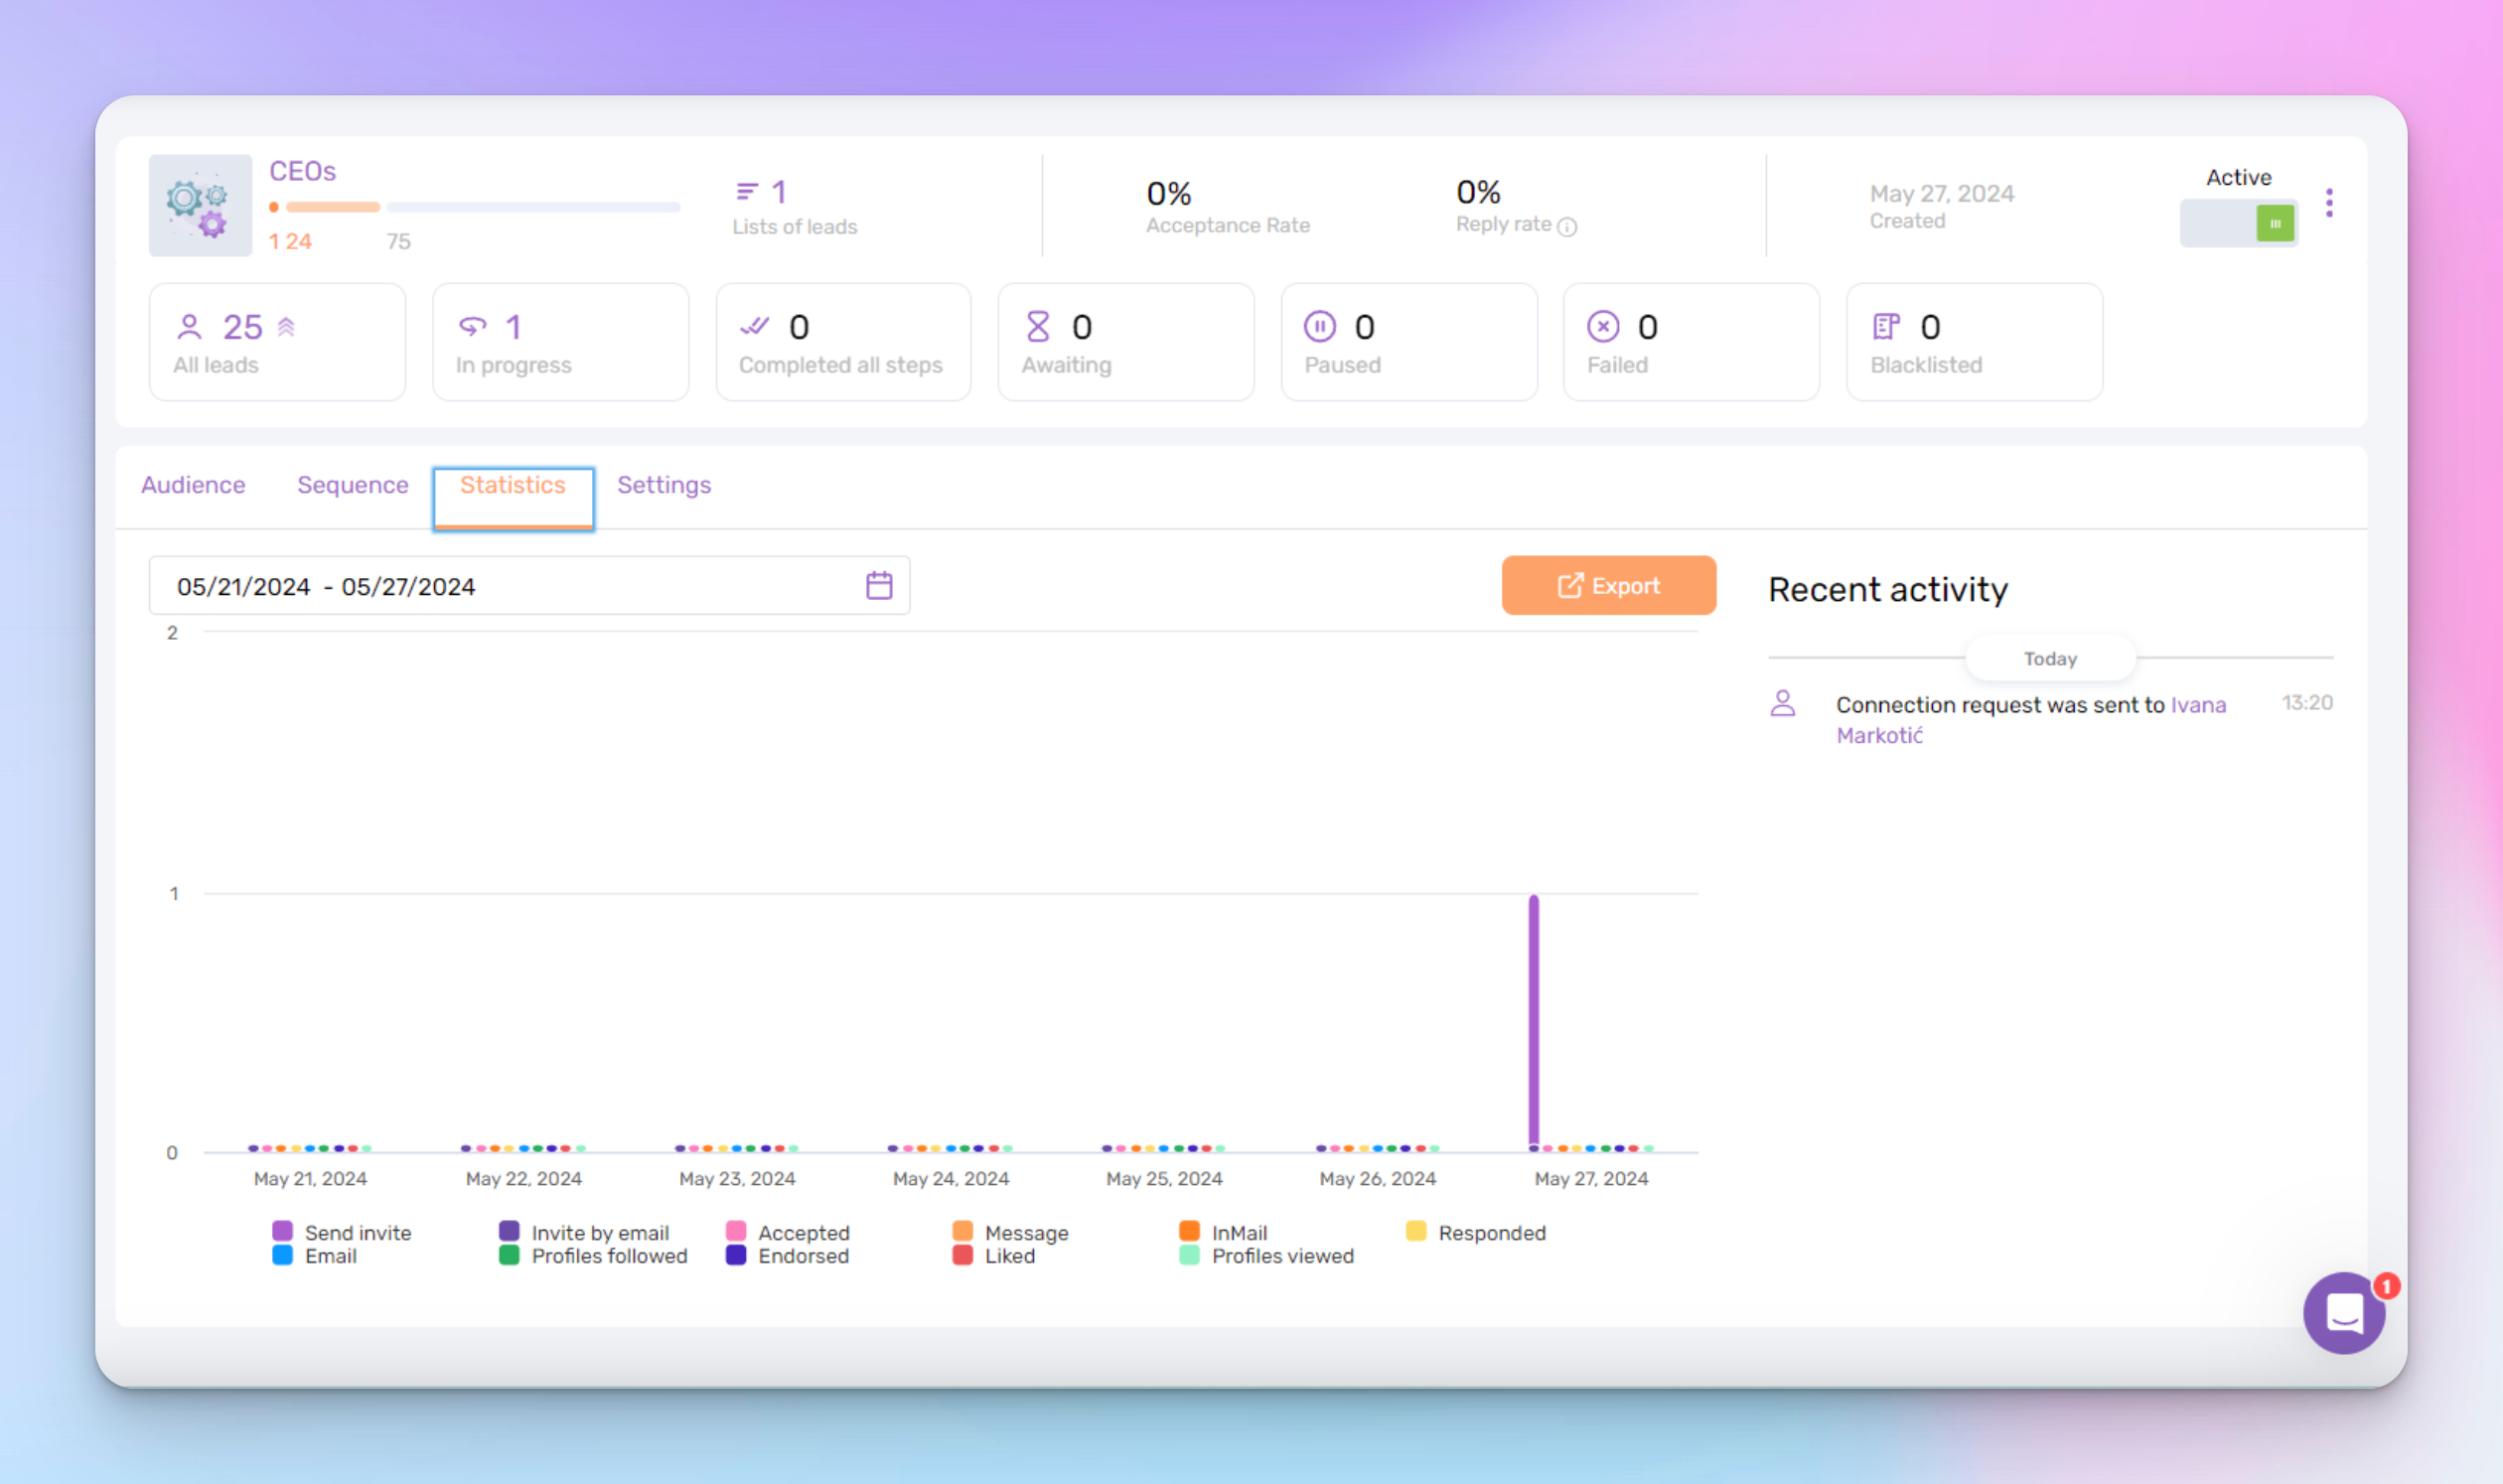Expand the All leads double-chevron arrow
Screen dimensions: 2503x1484
point(286,327)
